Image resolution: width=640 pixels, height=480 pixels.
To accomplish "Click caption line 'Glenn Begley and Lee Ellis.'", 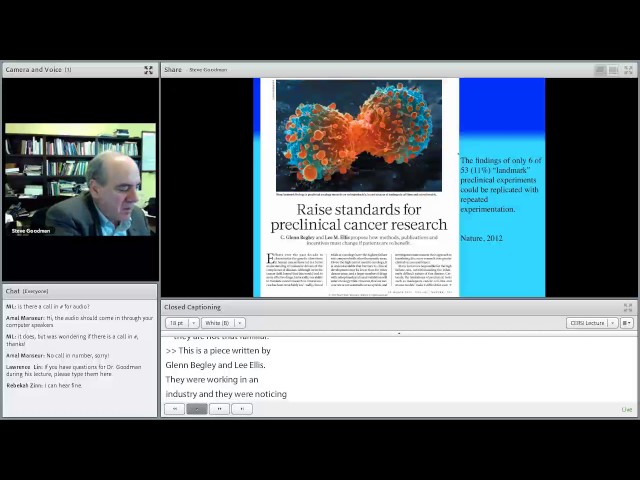I will click(216, 365).
